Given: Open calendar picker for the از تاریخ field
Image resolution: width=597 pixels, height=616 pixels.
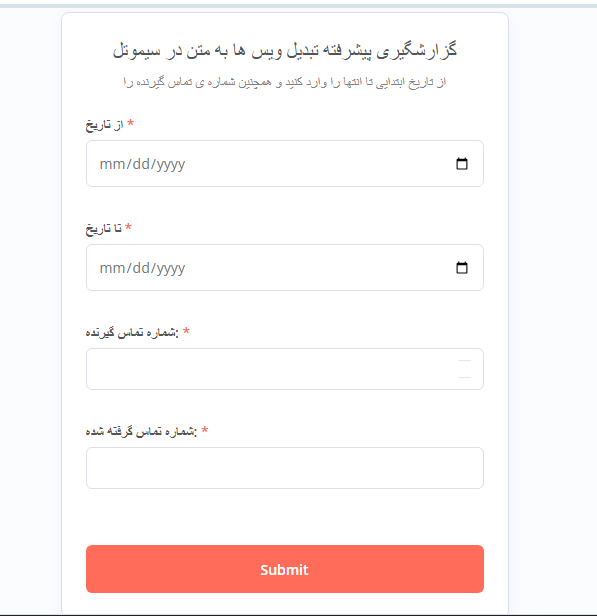Looking at the screenshot, I should tap(461, 163).
